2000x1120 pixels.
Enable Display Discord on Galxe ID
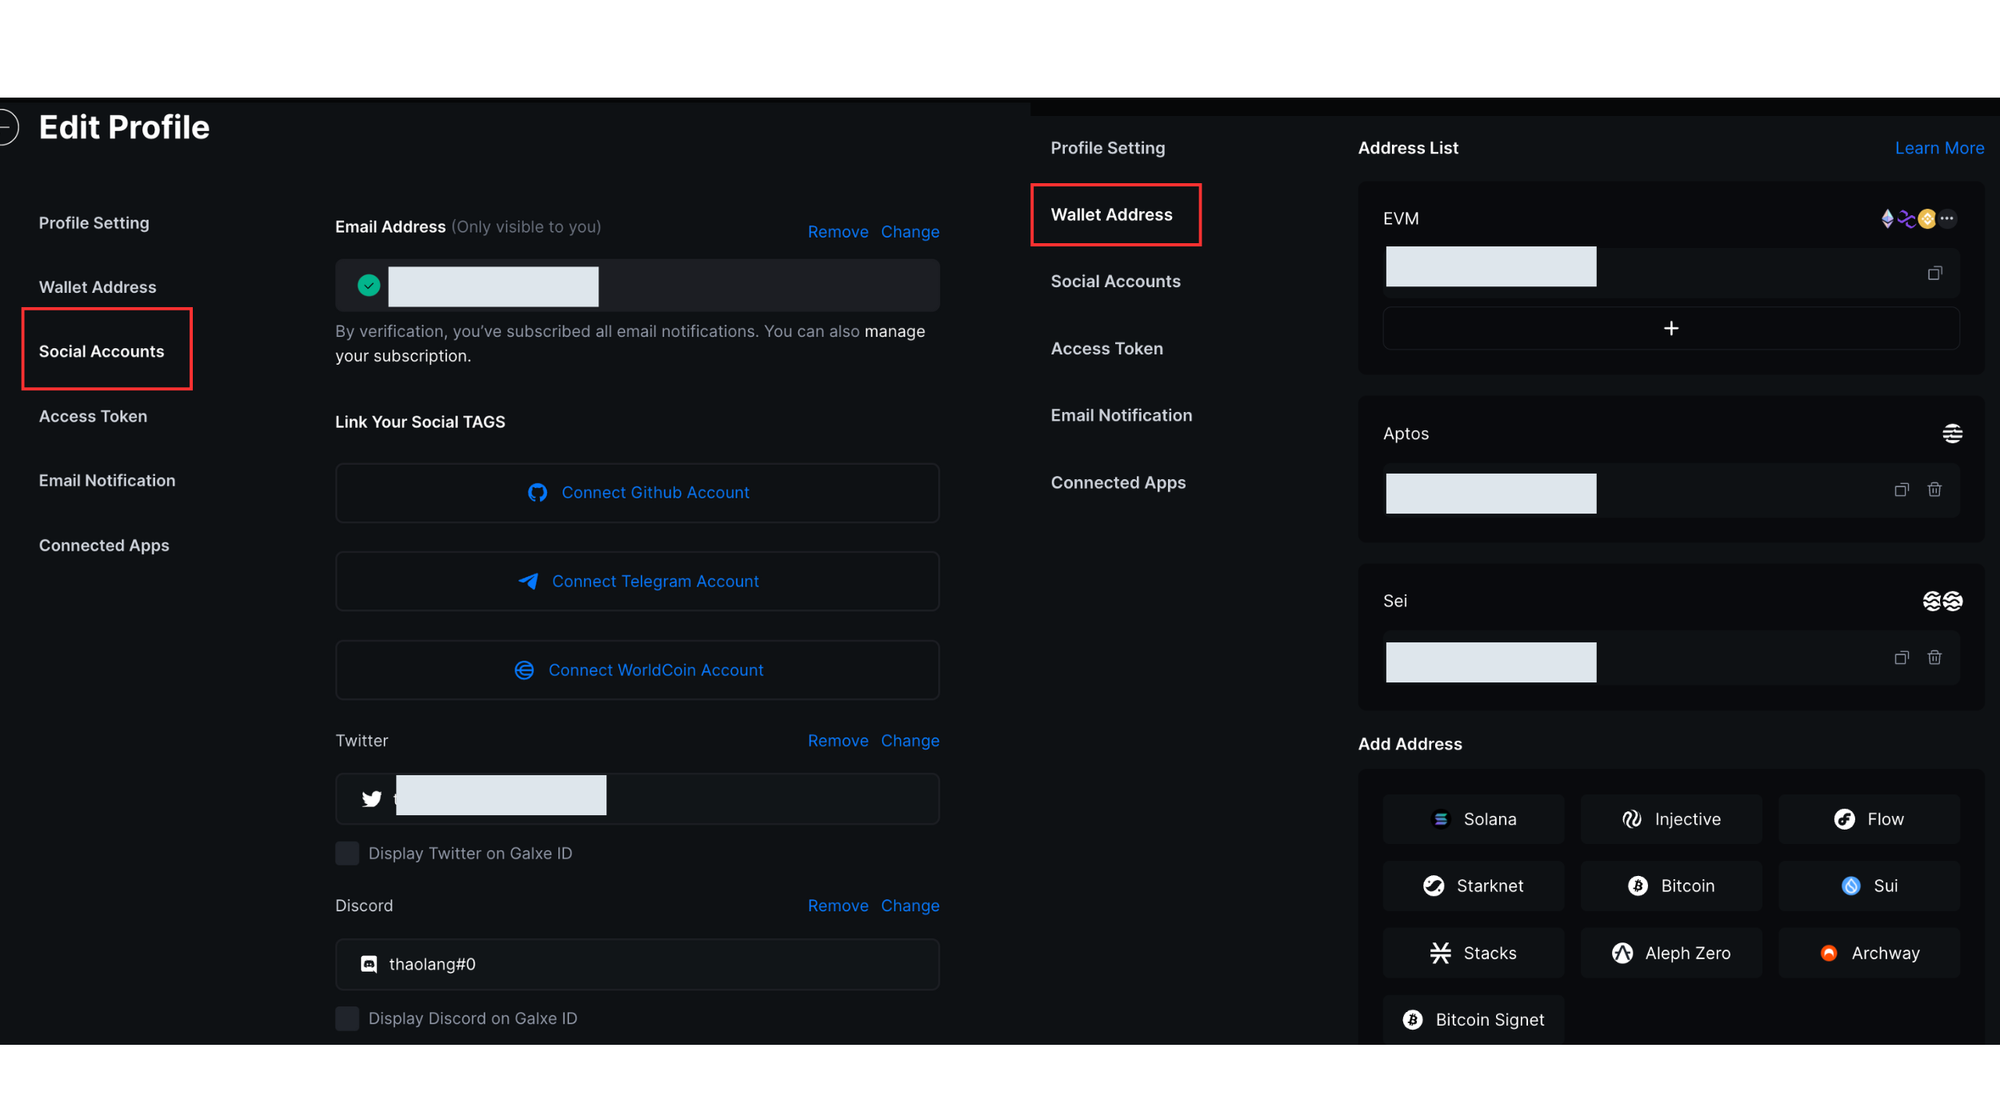pos(347,1018)
